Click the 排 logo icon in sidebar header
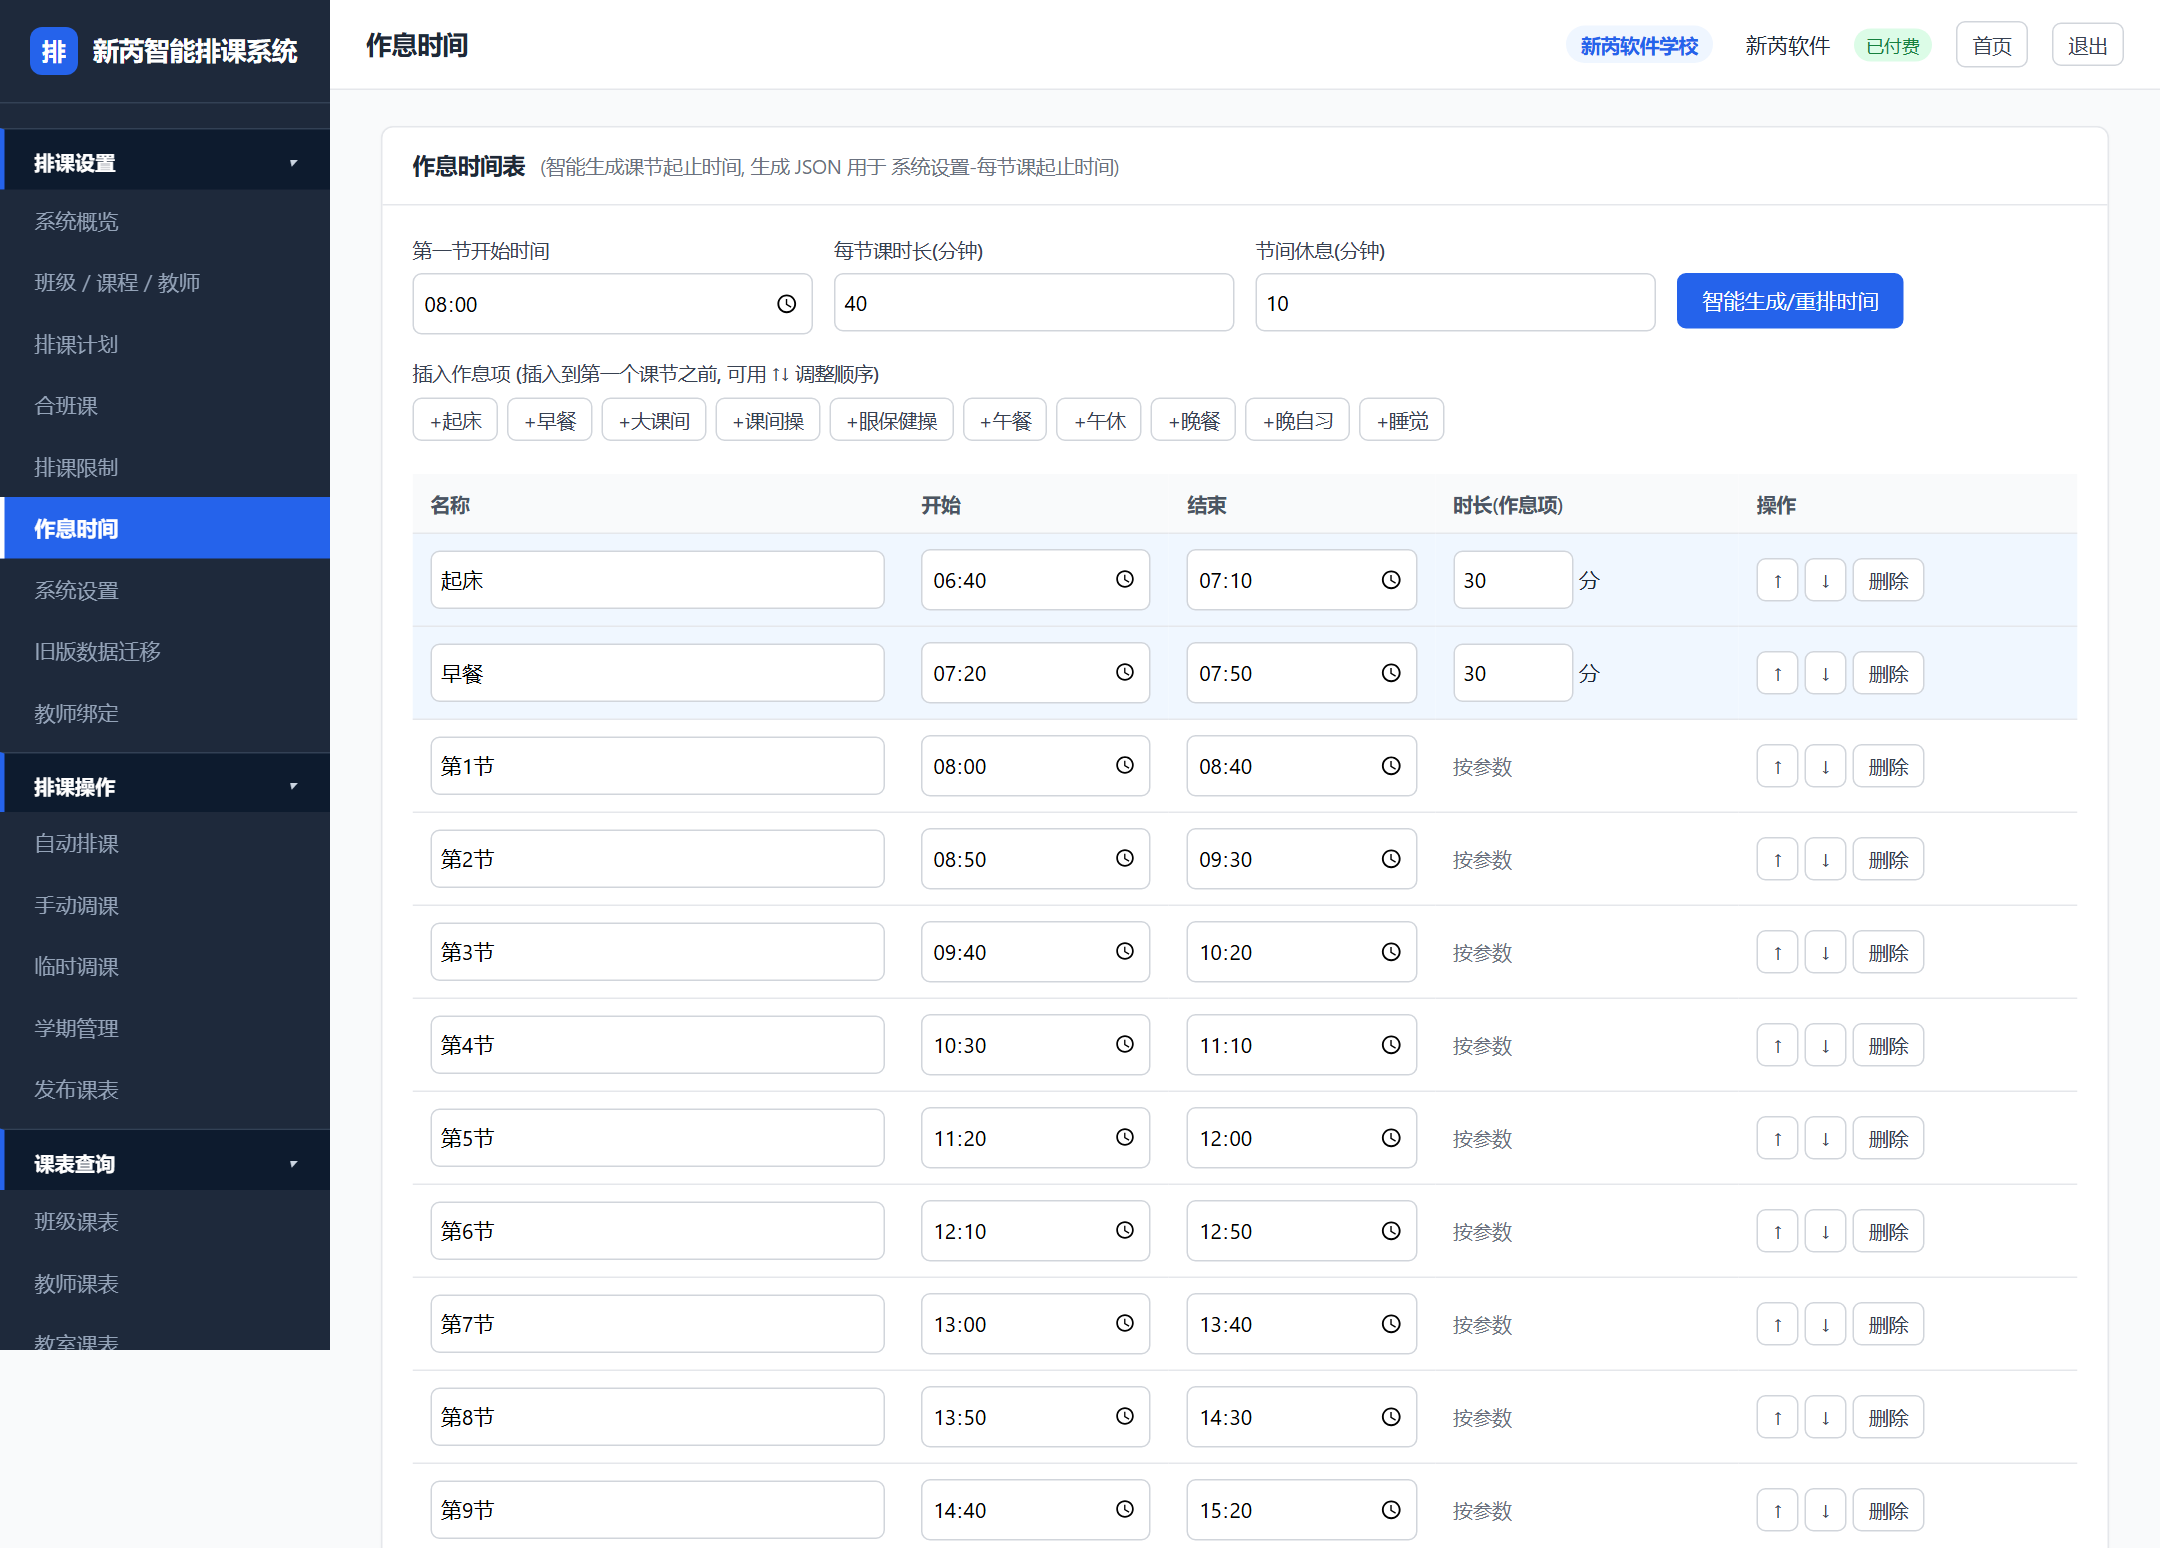The image size is (2160, 1548). [x=54, y=51]
